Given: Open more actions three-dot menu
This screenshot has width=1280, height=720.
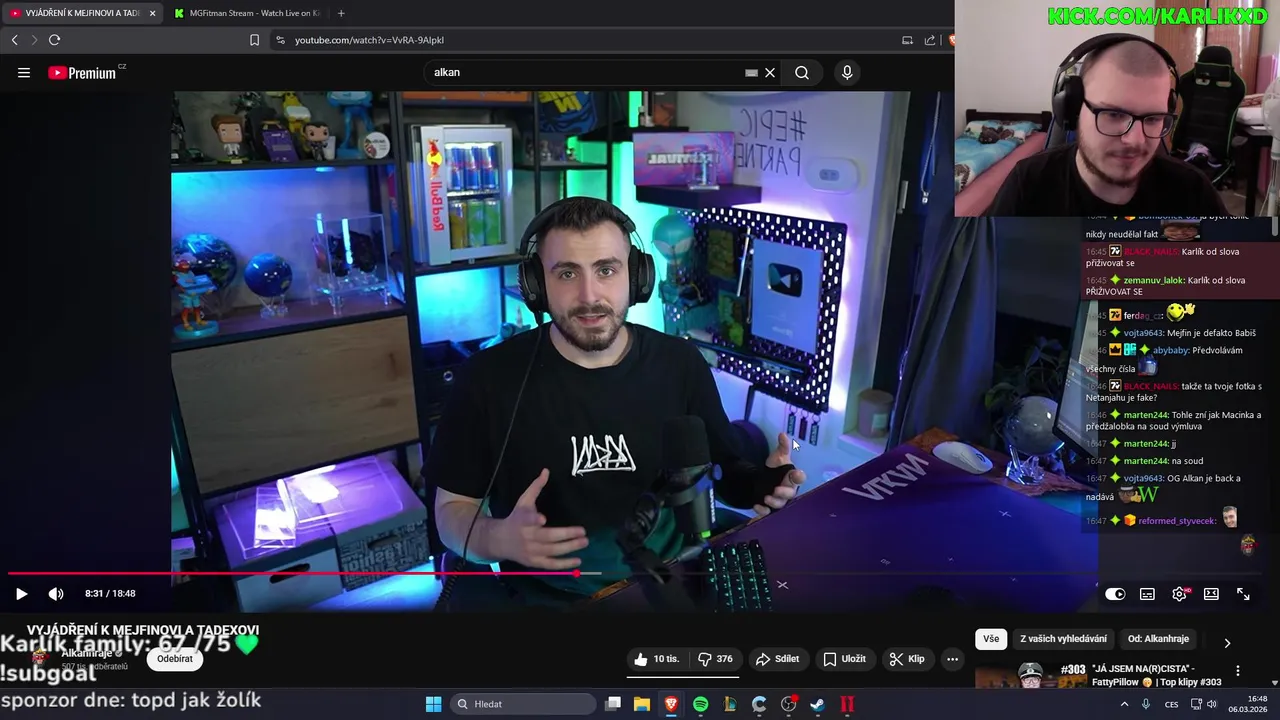Looking at the screenshot, I should tap(952, 659).
